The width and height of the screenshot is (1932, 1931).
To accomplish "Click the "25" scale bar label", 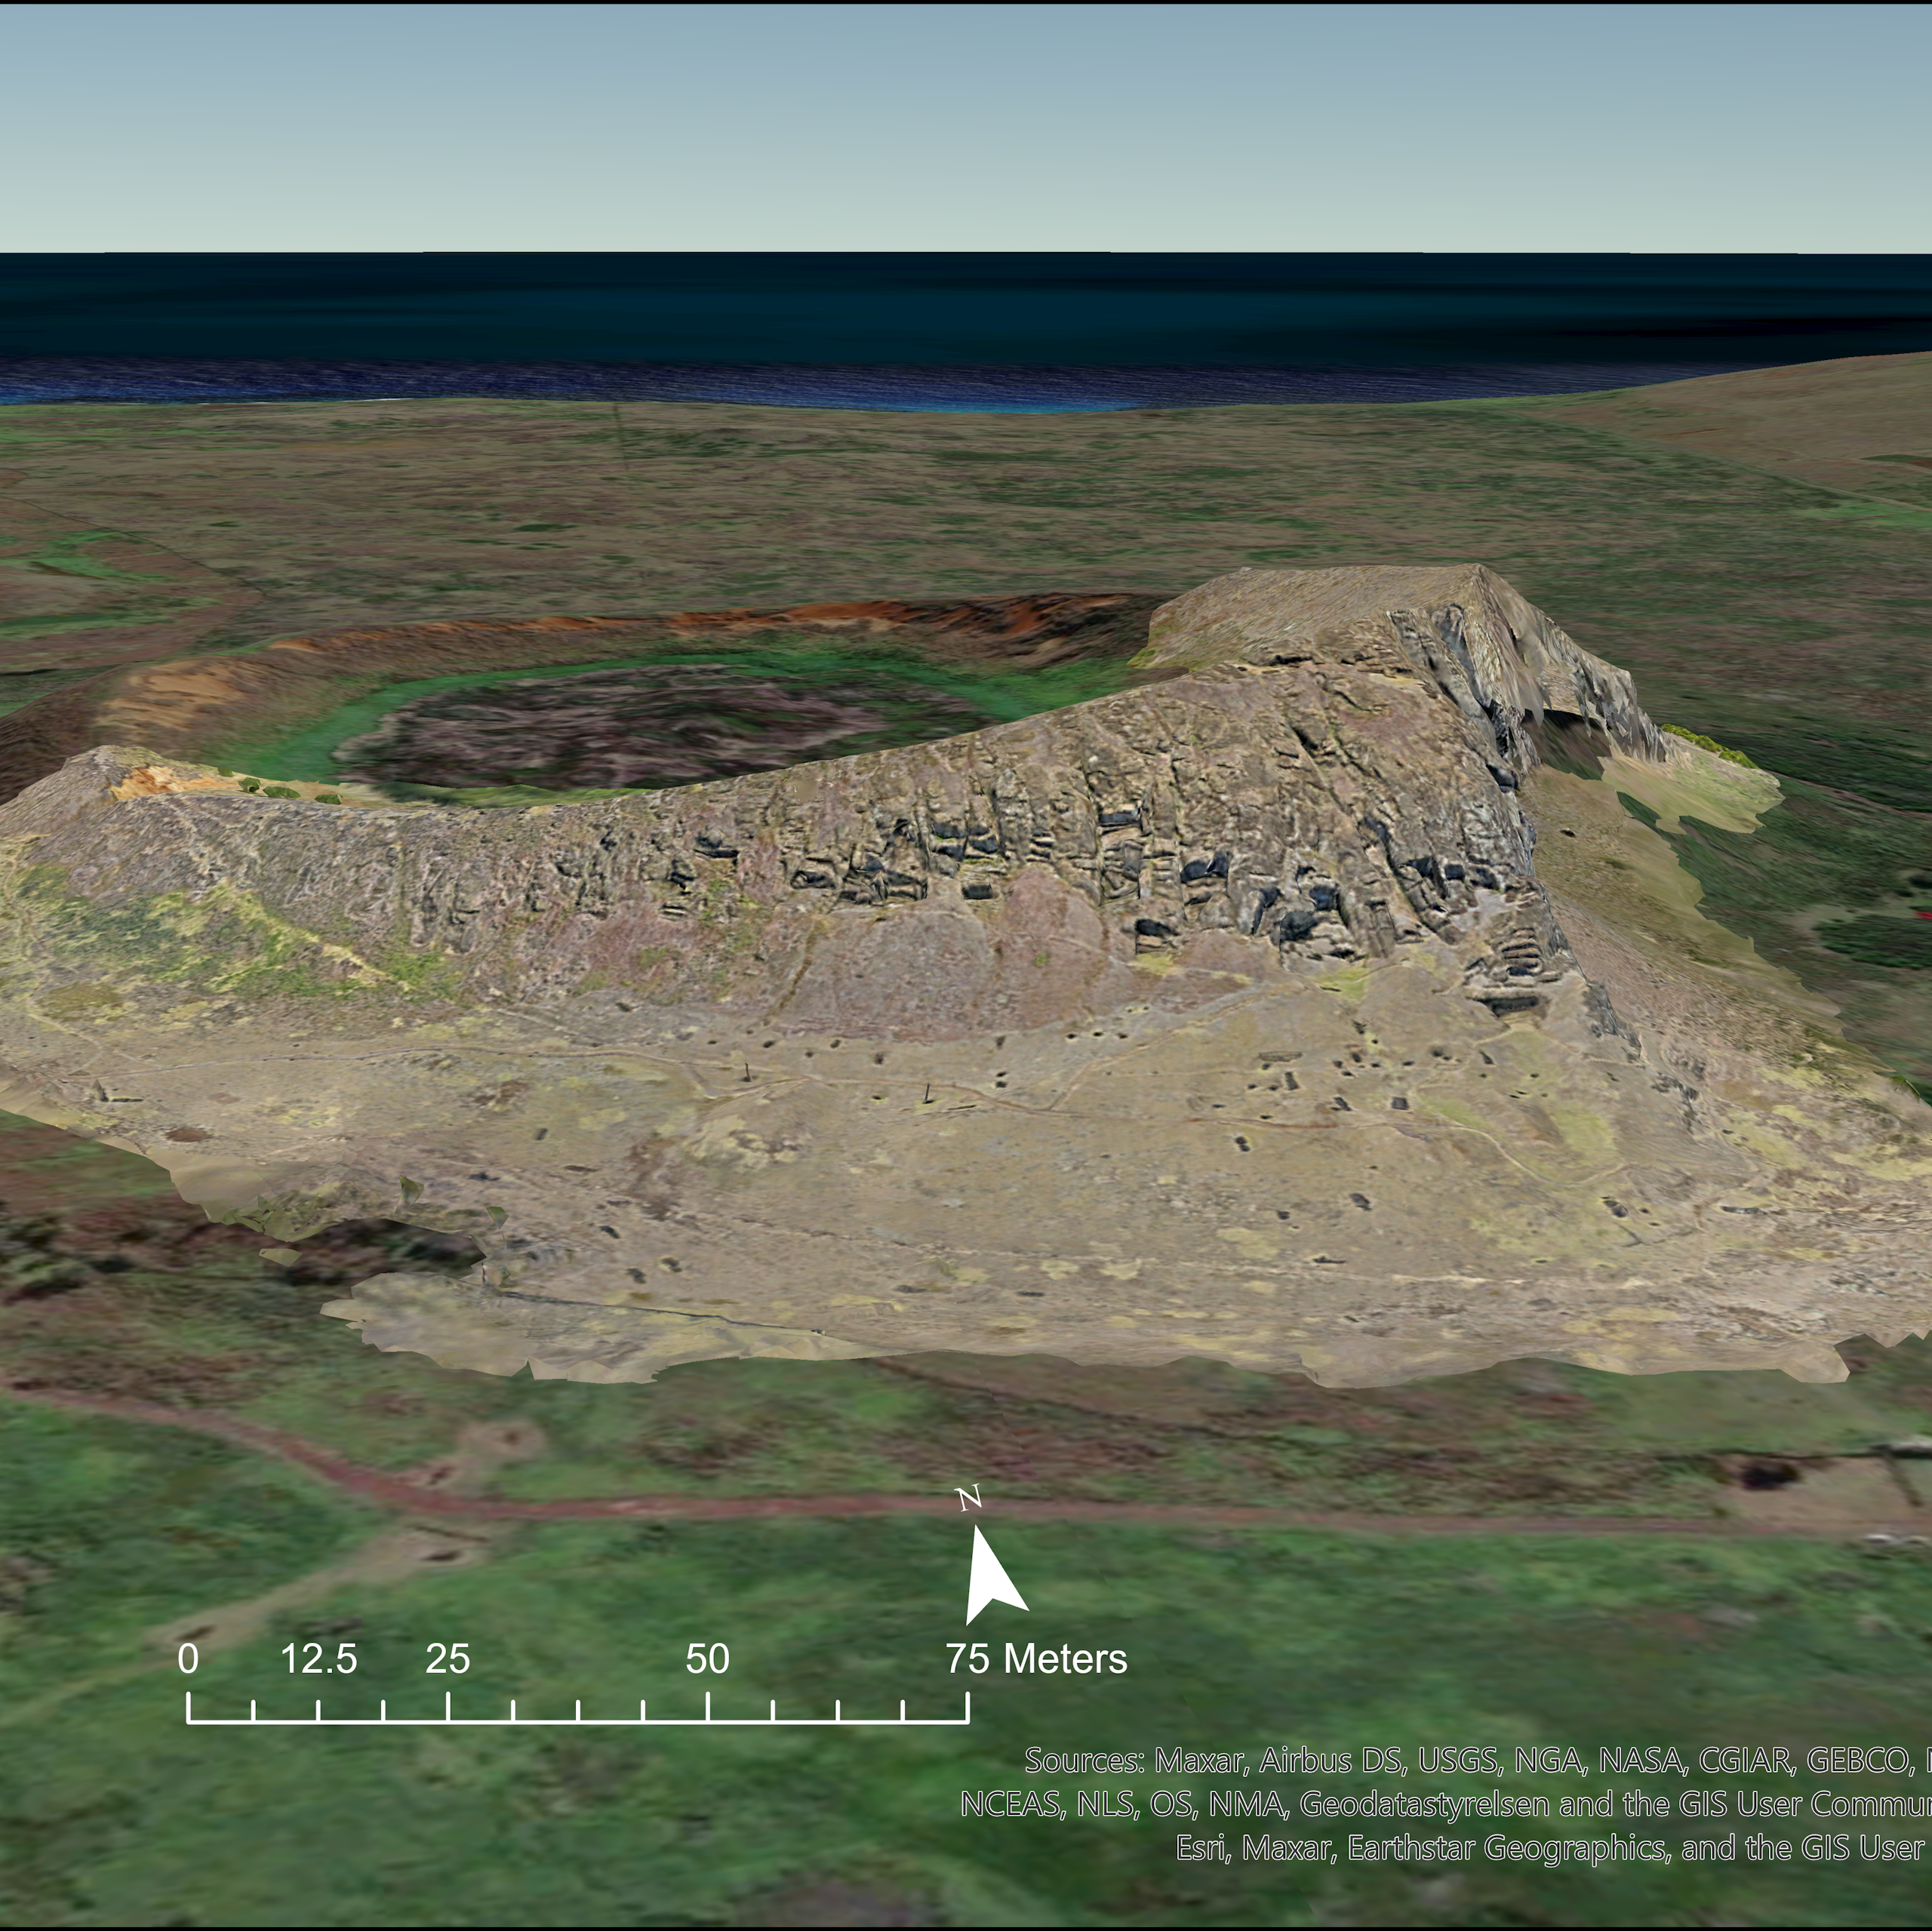I will [447, 1658].
